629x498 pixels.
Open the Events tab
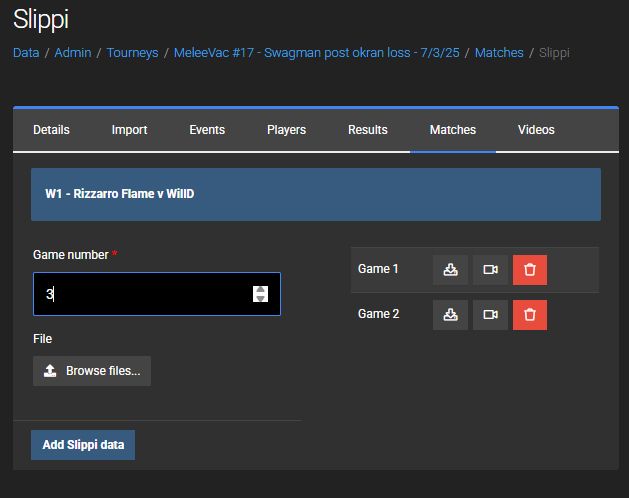click(207, 130)
